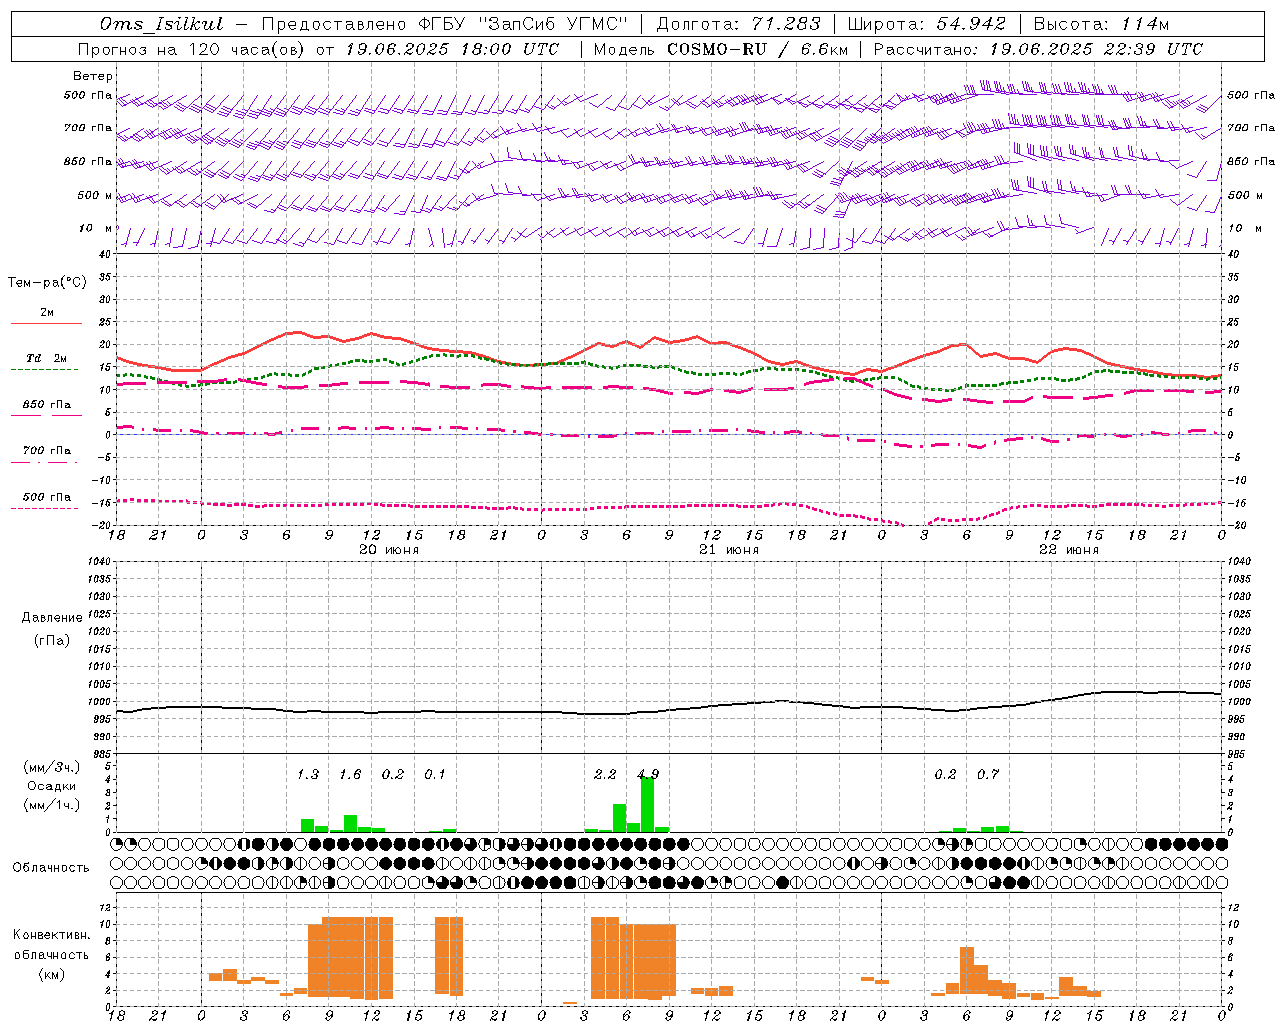Click the 'Прогноз на 120 часа(ов)' text
Screen dimensions: 1280x1024
coord(191,49)
